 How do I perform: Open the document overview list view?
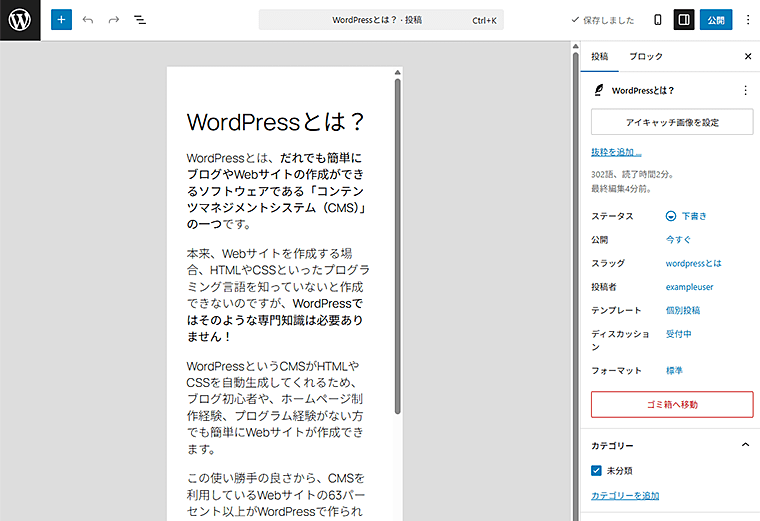point(140,20)
